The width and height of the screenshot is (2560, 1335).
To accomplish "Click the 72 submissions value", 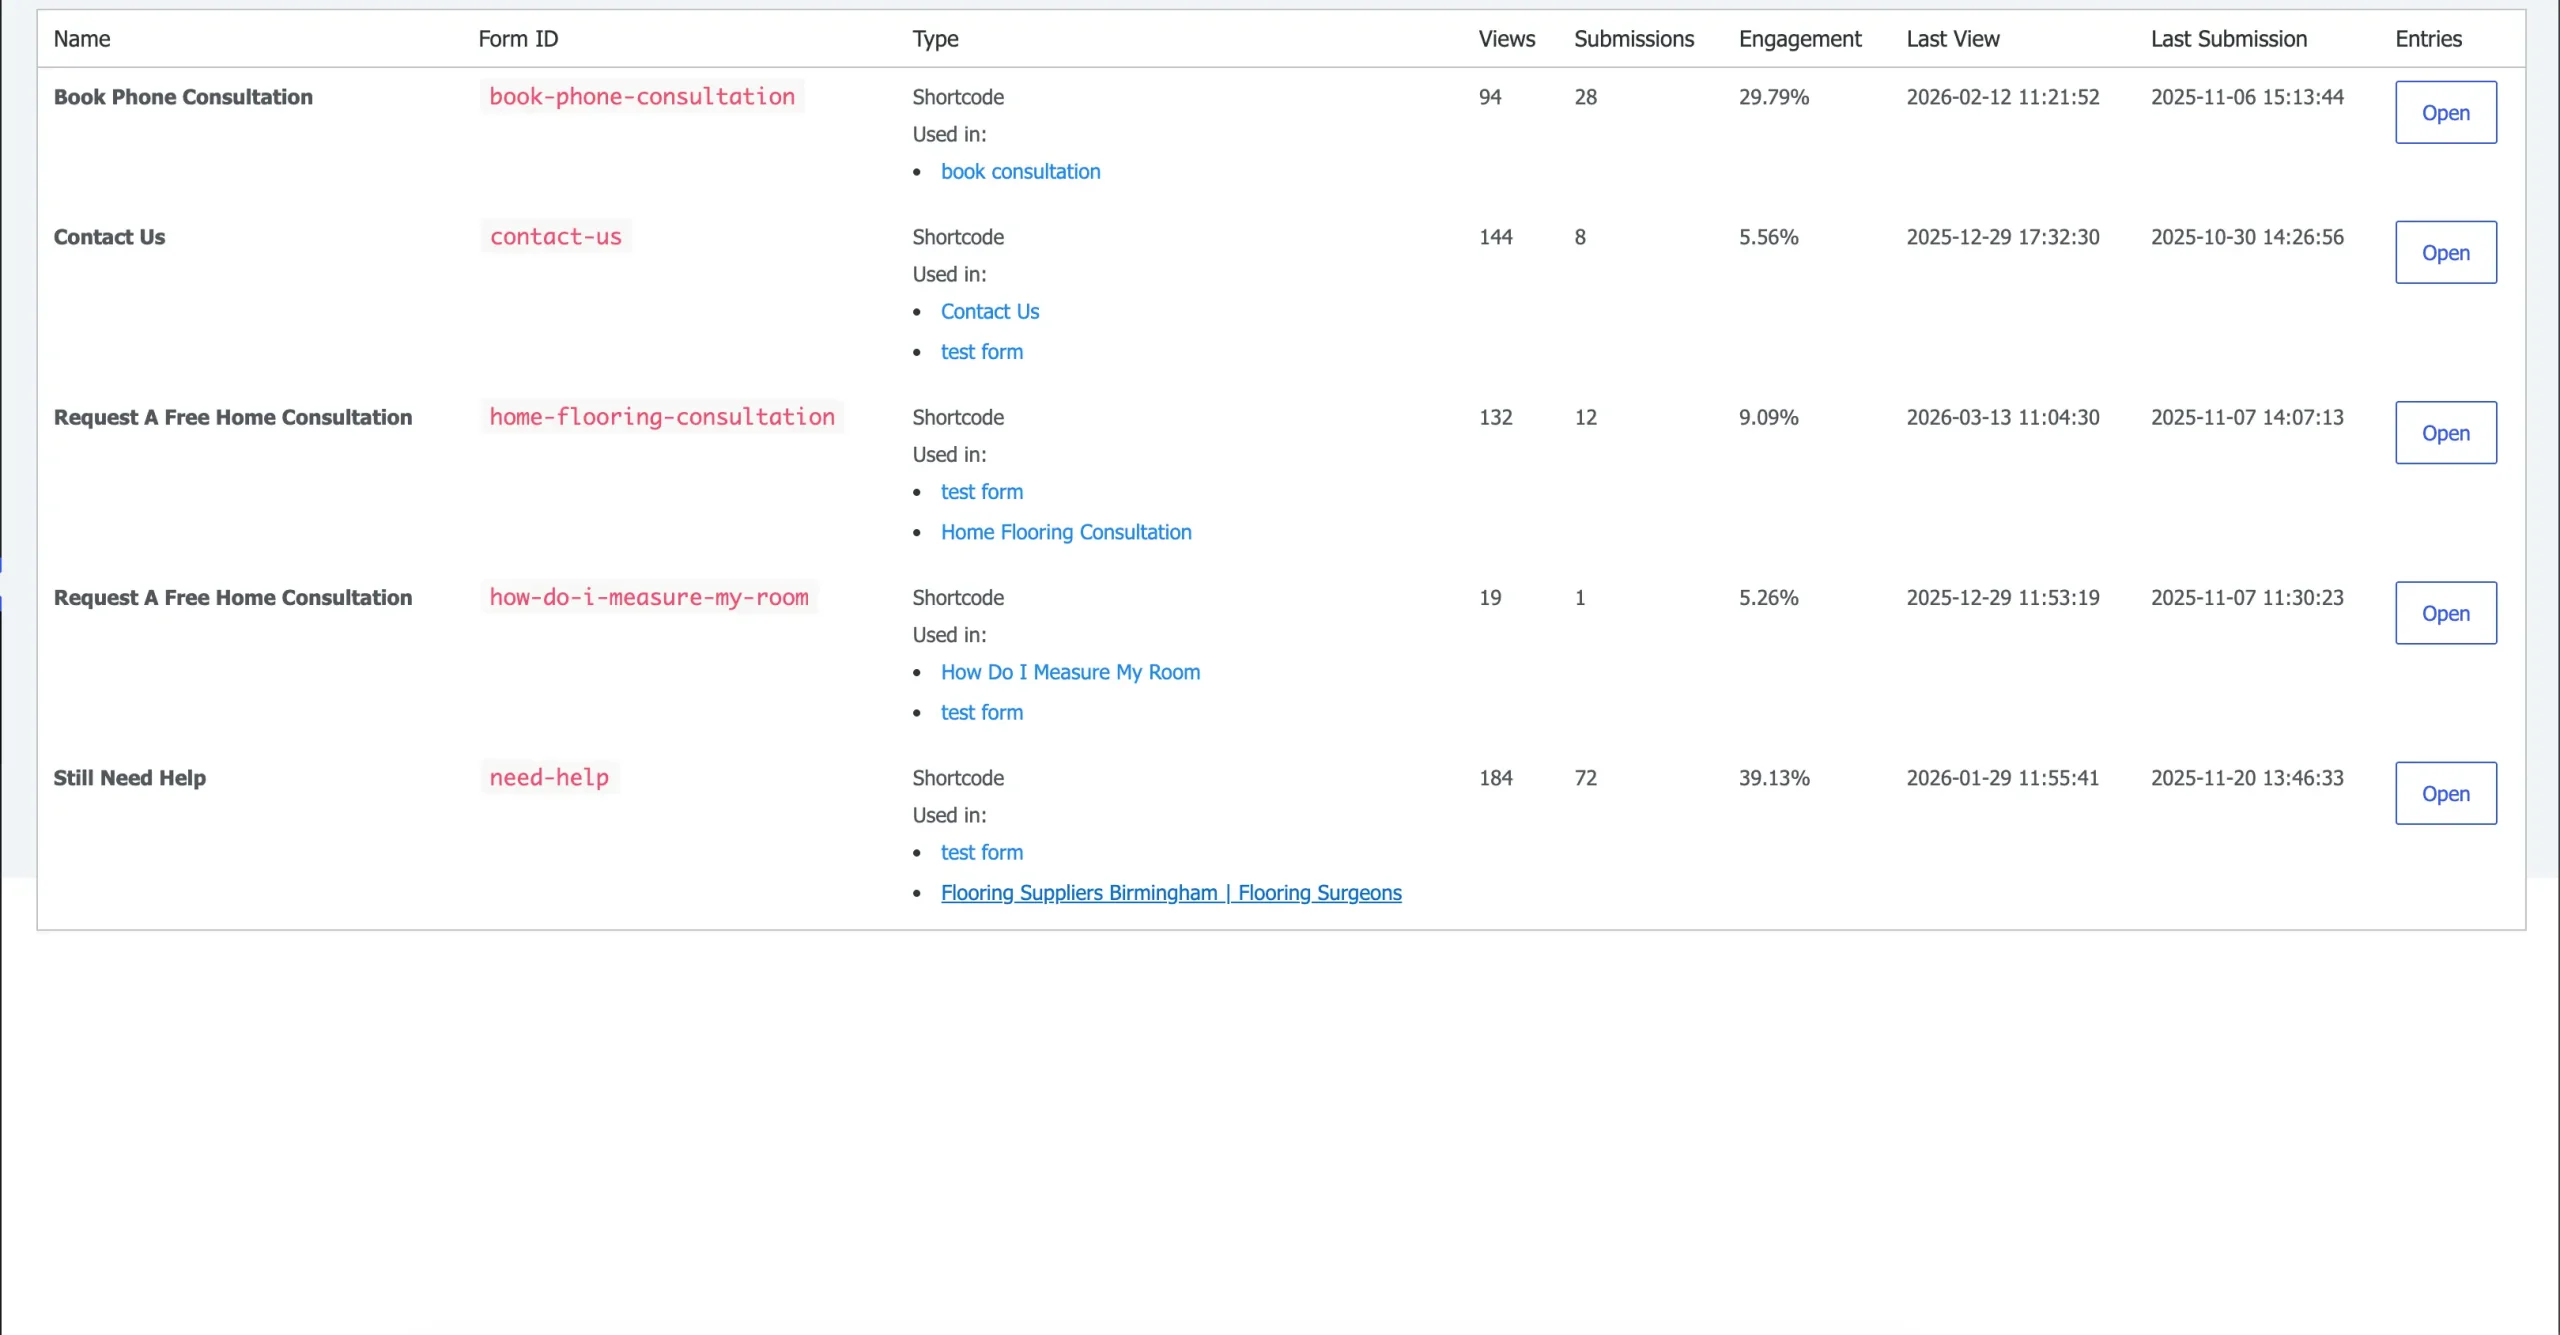I will [1586, 778].
